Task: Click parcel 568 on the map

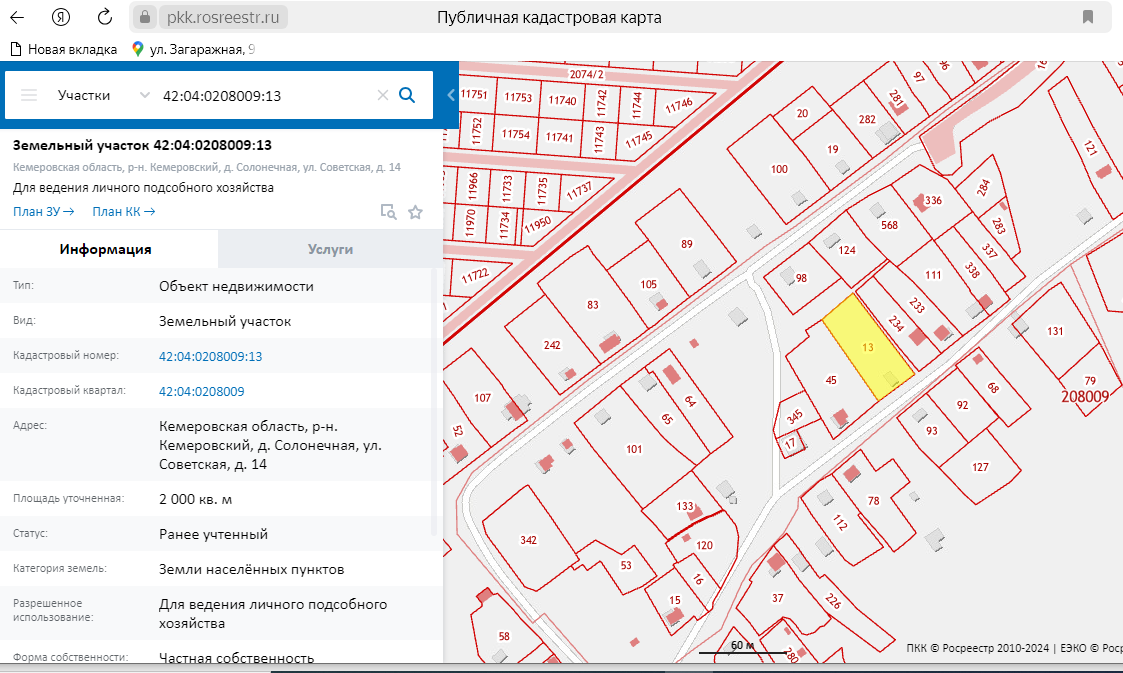Action: click(889, 225)
